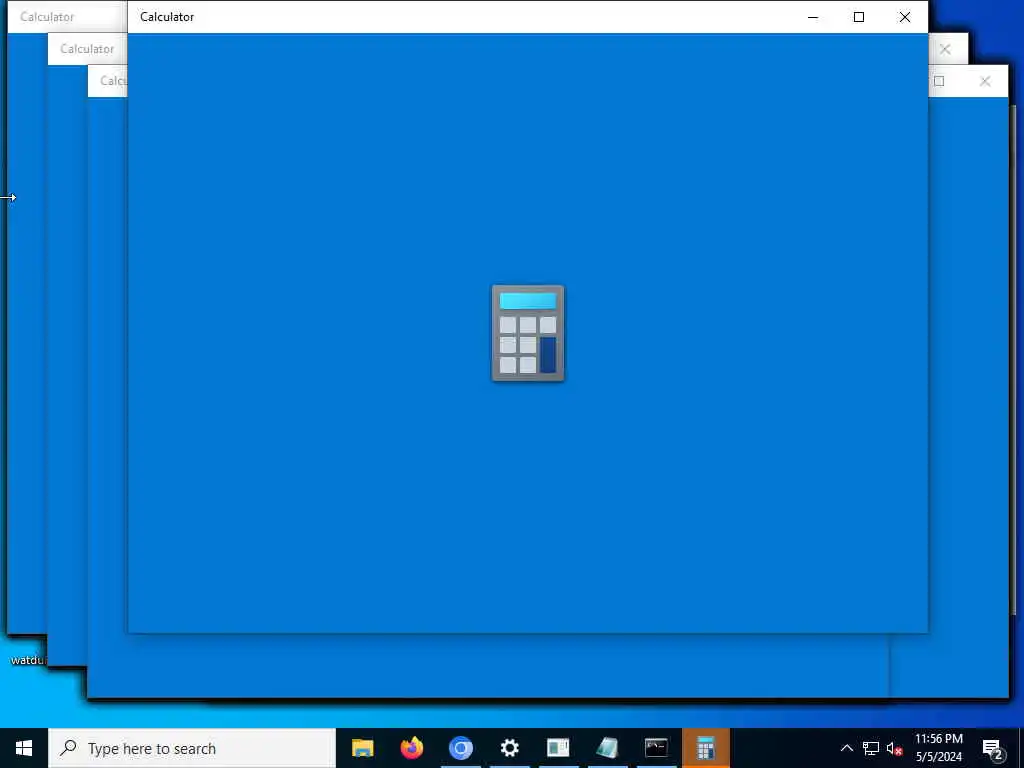
Task: Close the front Calculator window
Action: click(904, 17)
